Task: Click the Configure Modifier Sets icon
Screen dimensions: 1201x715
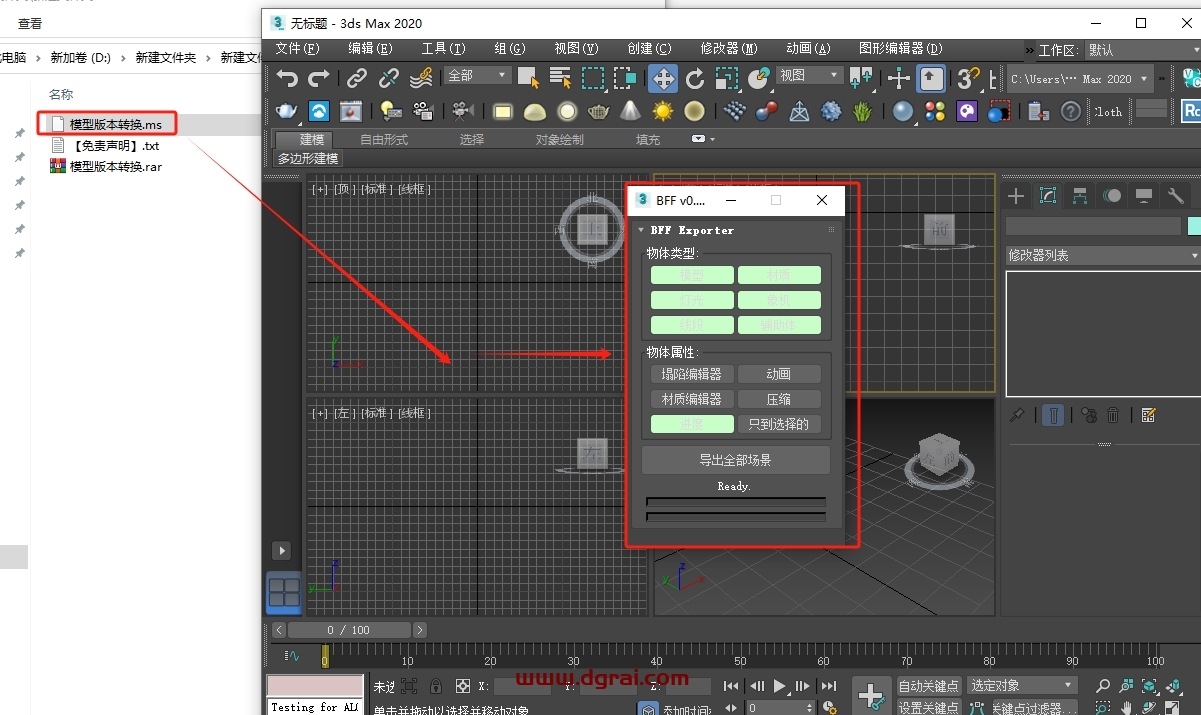Action: (1148, 415)
